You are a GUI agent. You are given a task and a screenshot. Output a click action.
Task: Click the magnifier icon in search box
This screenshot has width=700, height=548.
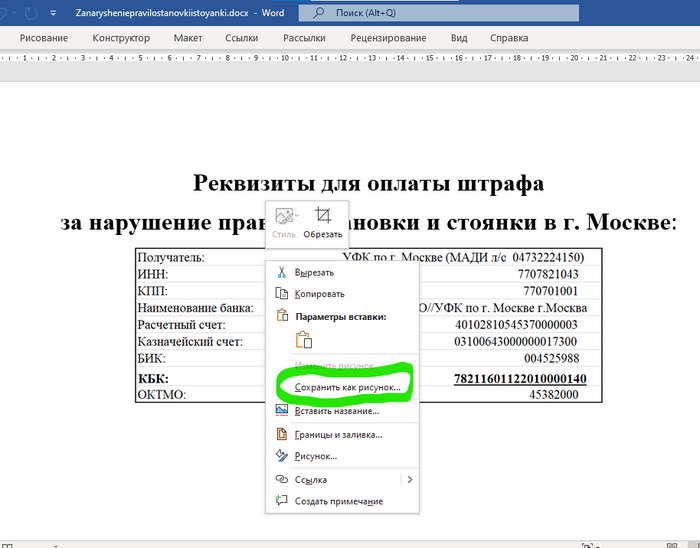click(x=318, y=13)
